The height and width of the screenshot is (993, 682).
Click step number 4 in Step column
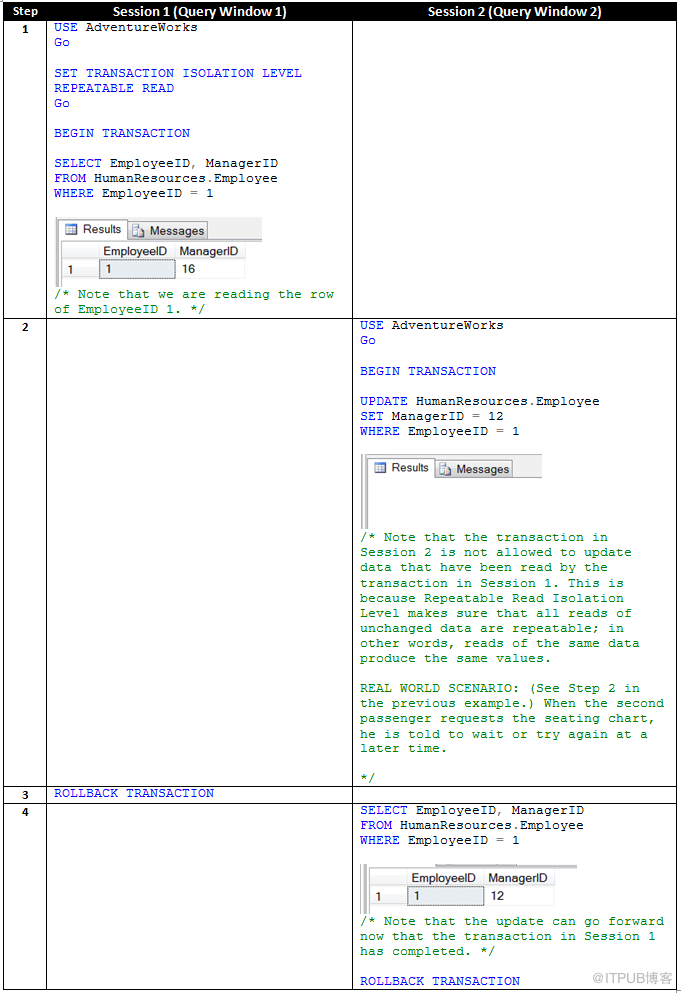click(25, 812)
